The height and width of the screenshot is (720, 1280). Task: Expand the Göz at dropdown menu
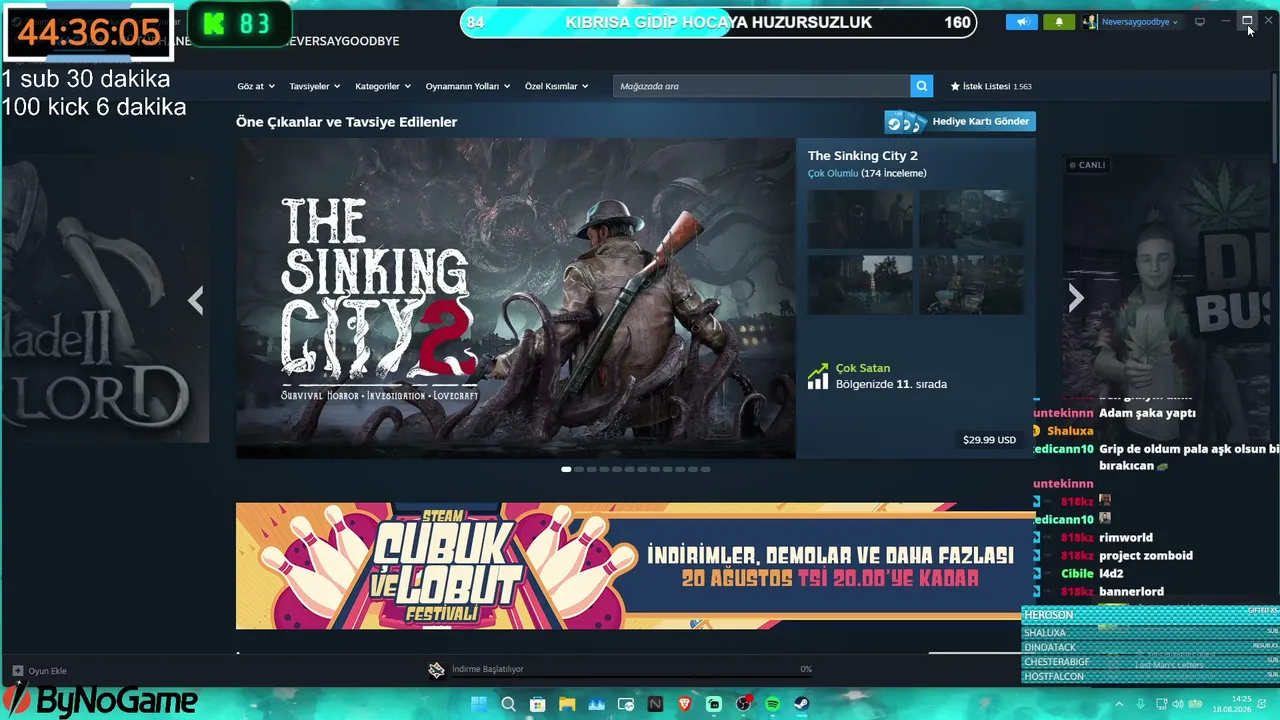tap(256, 86)
